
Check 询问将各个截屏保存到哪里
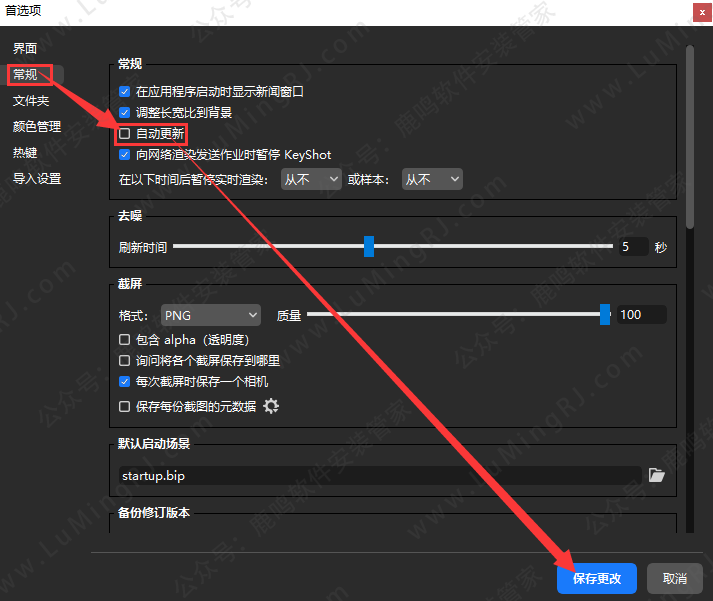click(x=125, y=360)
